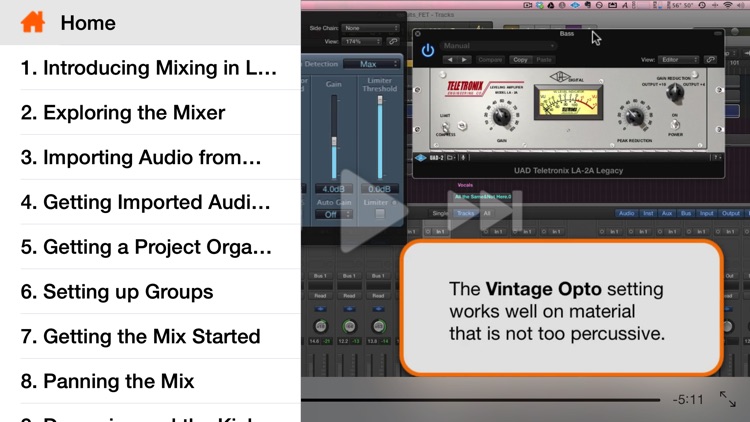This screenshot has width=750, height=422.
Task: Click the Wi-Fi icon in the menu bar
Action: [x=728, y=5]
